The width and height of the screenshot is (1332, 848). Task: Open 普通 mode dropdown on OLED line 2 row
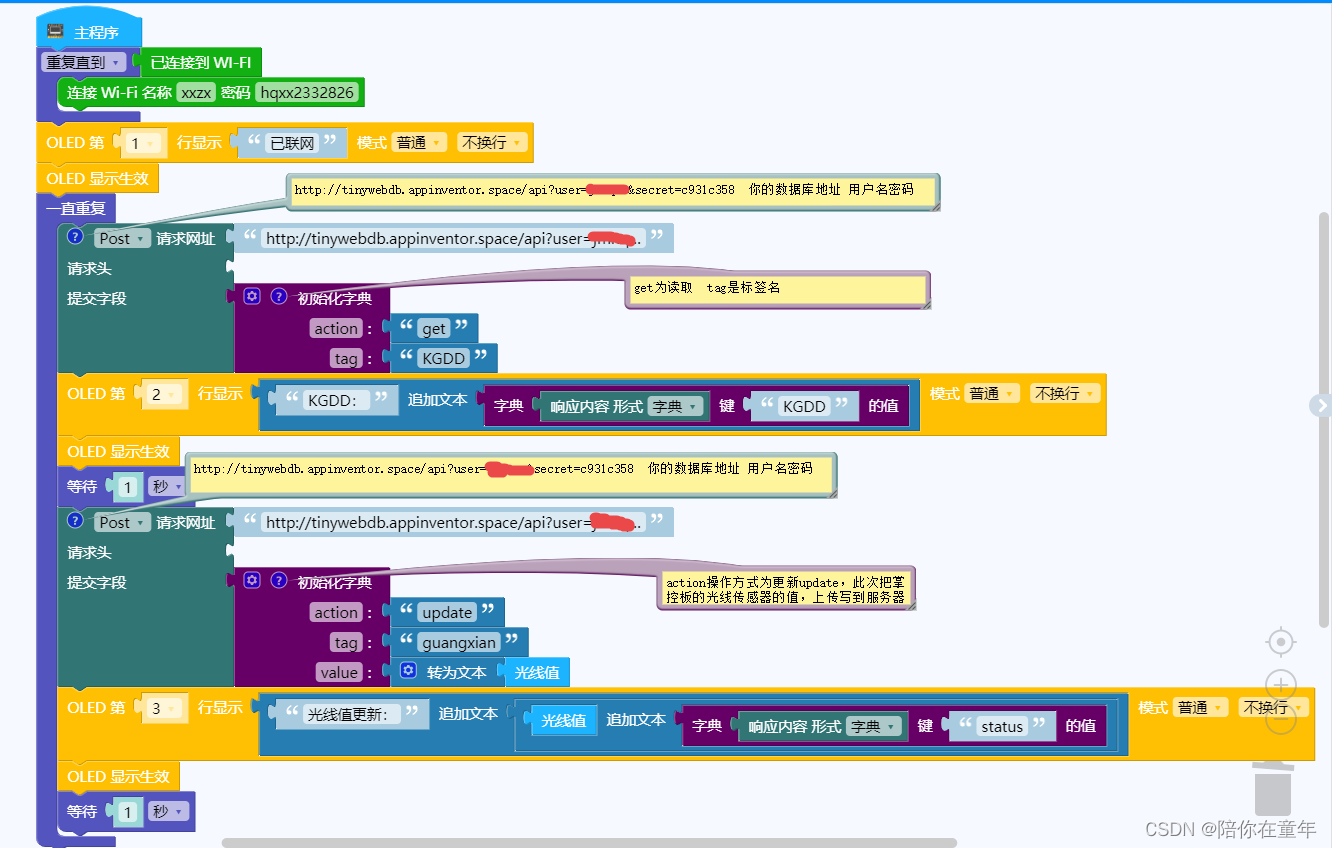(x=993, y=394)
